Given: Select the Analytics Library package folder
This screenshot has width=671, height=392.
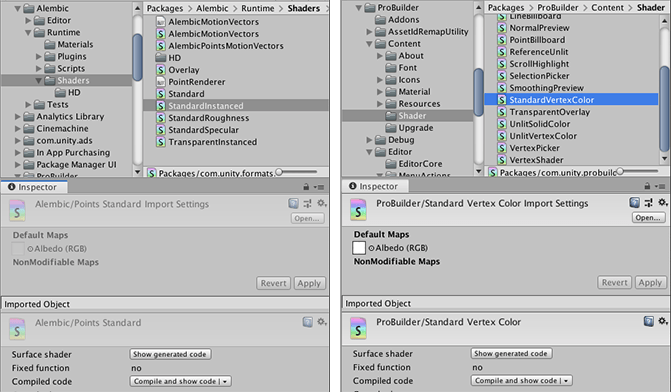Looking at the screenshot, I should tap(64, 116).
